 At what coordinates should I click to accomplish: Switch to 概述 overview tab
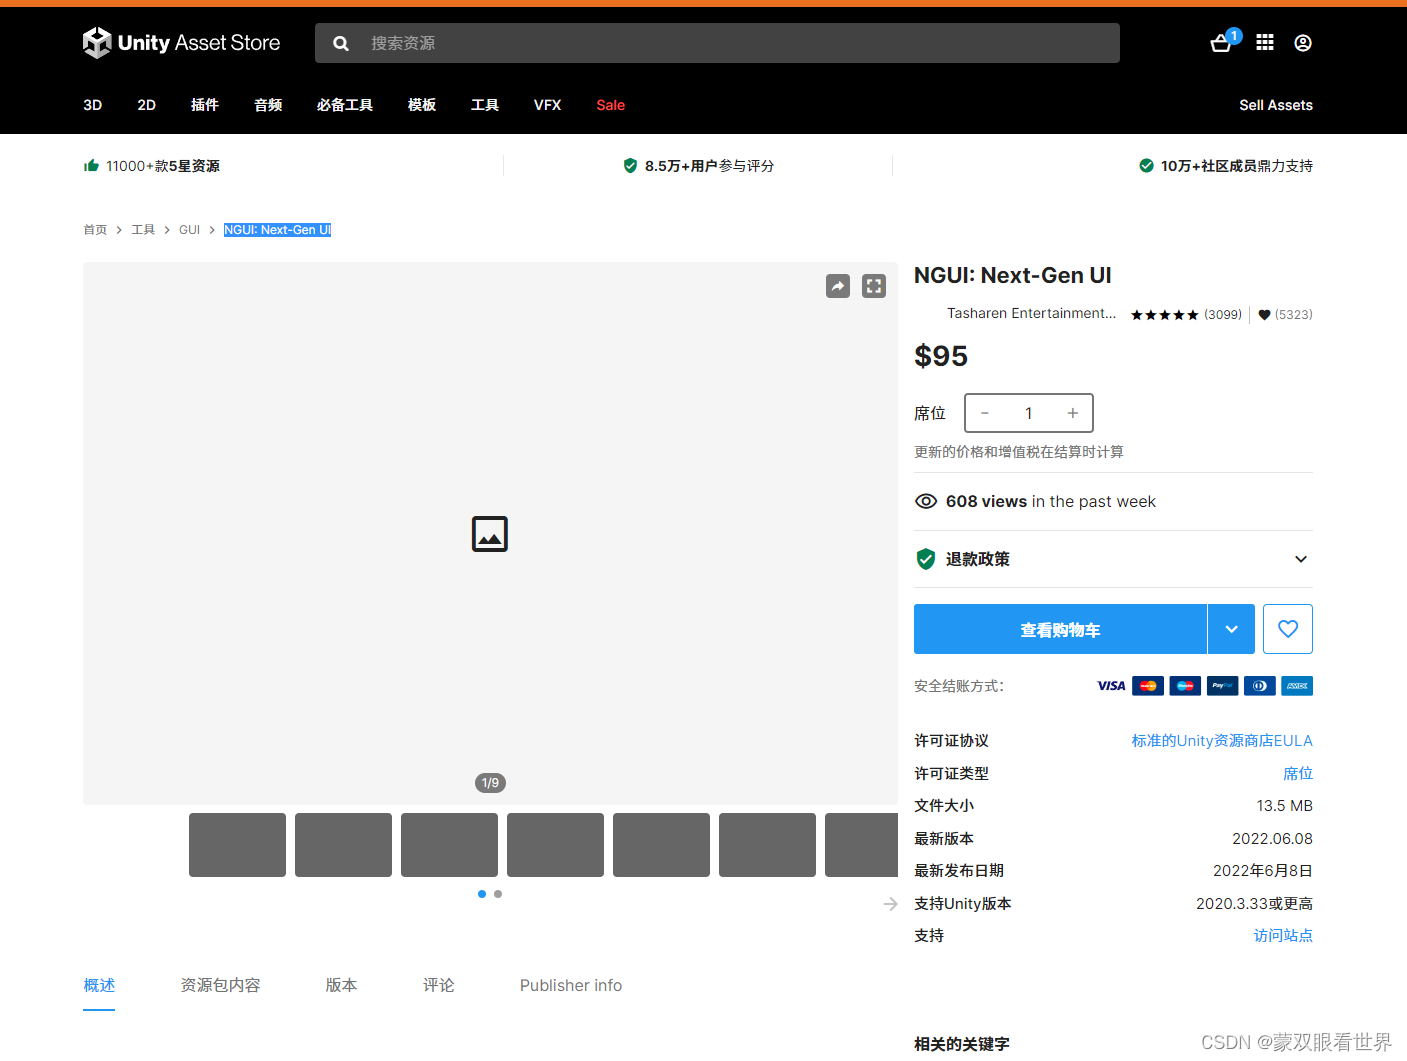(99, 986)
